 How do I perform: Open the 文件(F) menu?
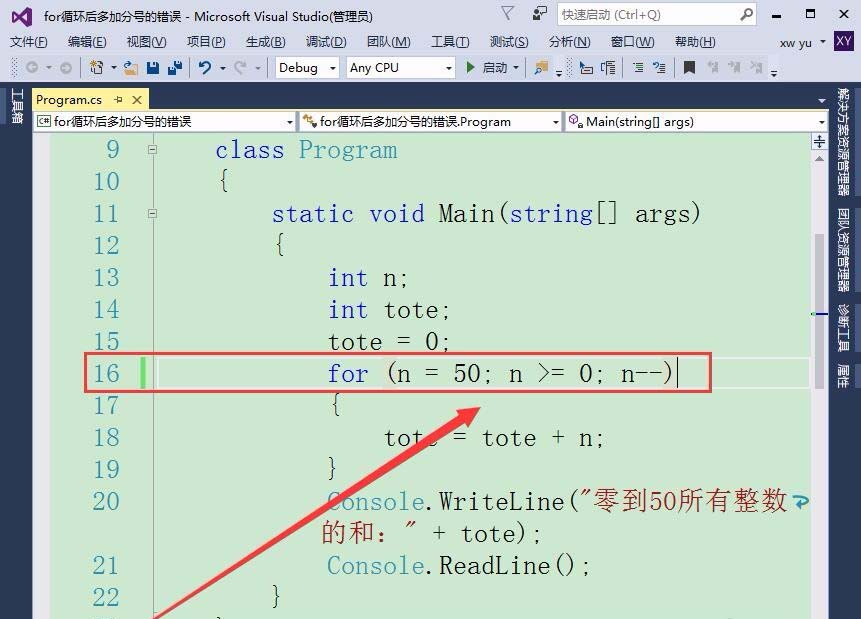(x=29, y=42)
